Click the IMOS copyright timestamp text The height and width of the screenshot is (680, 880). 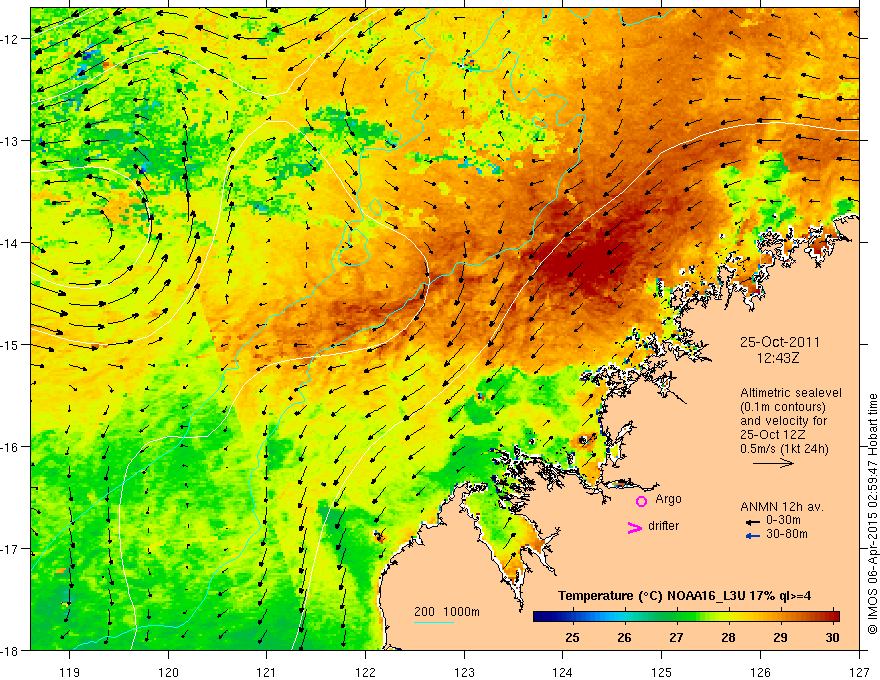point(873,513)
